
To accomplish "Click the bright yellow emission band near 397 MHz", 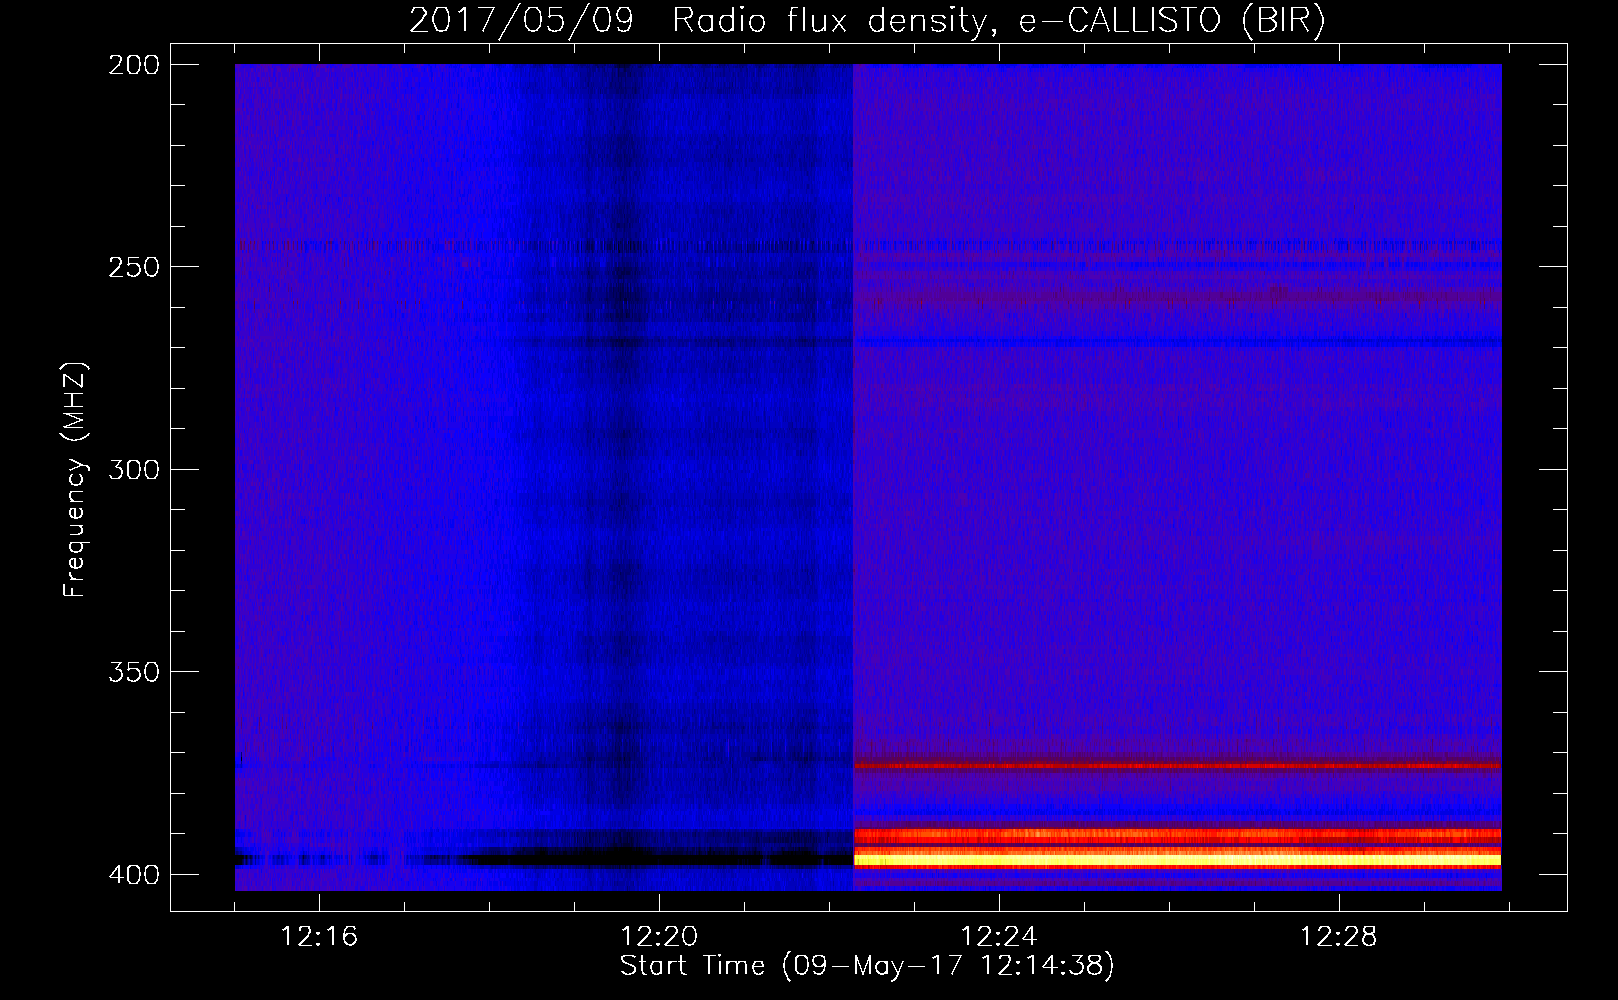I will [x=1177, y=859].
